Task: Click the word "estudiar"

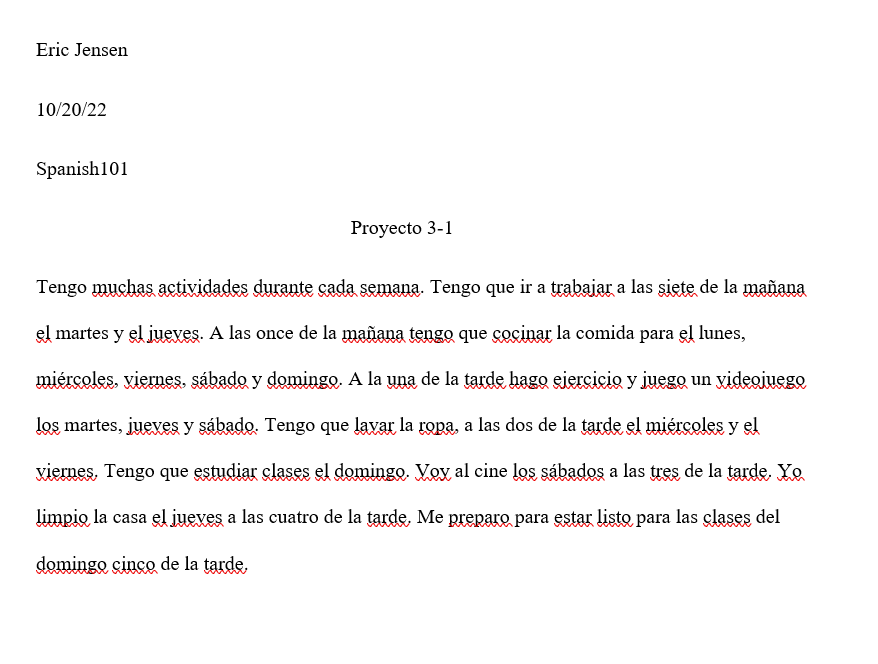Action: click(x=225, y=471)
